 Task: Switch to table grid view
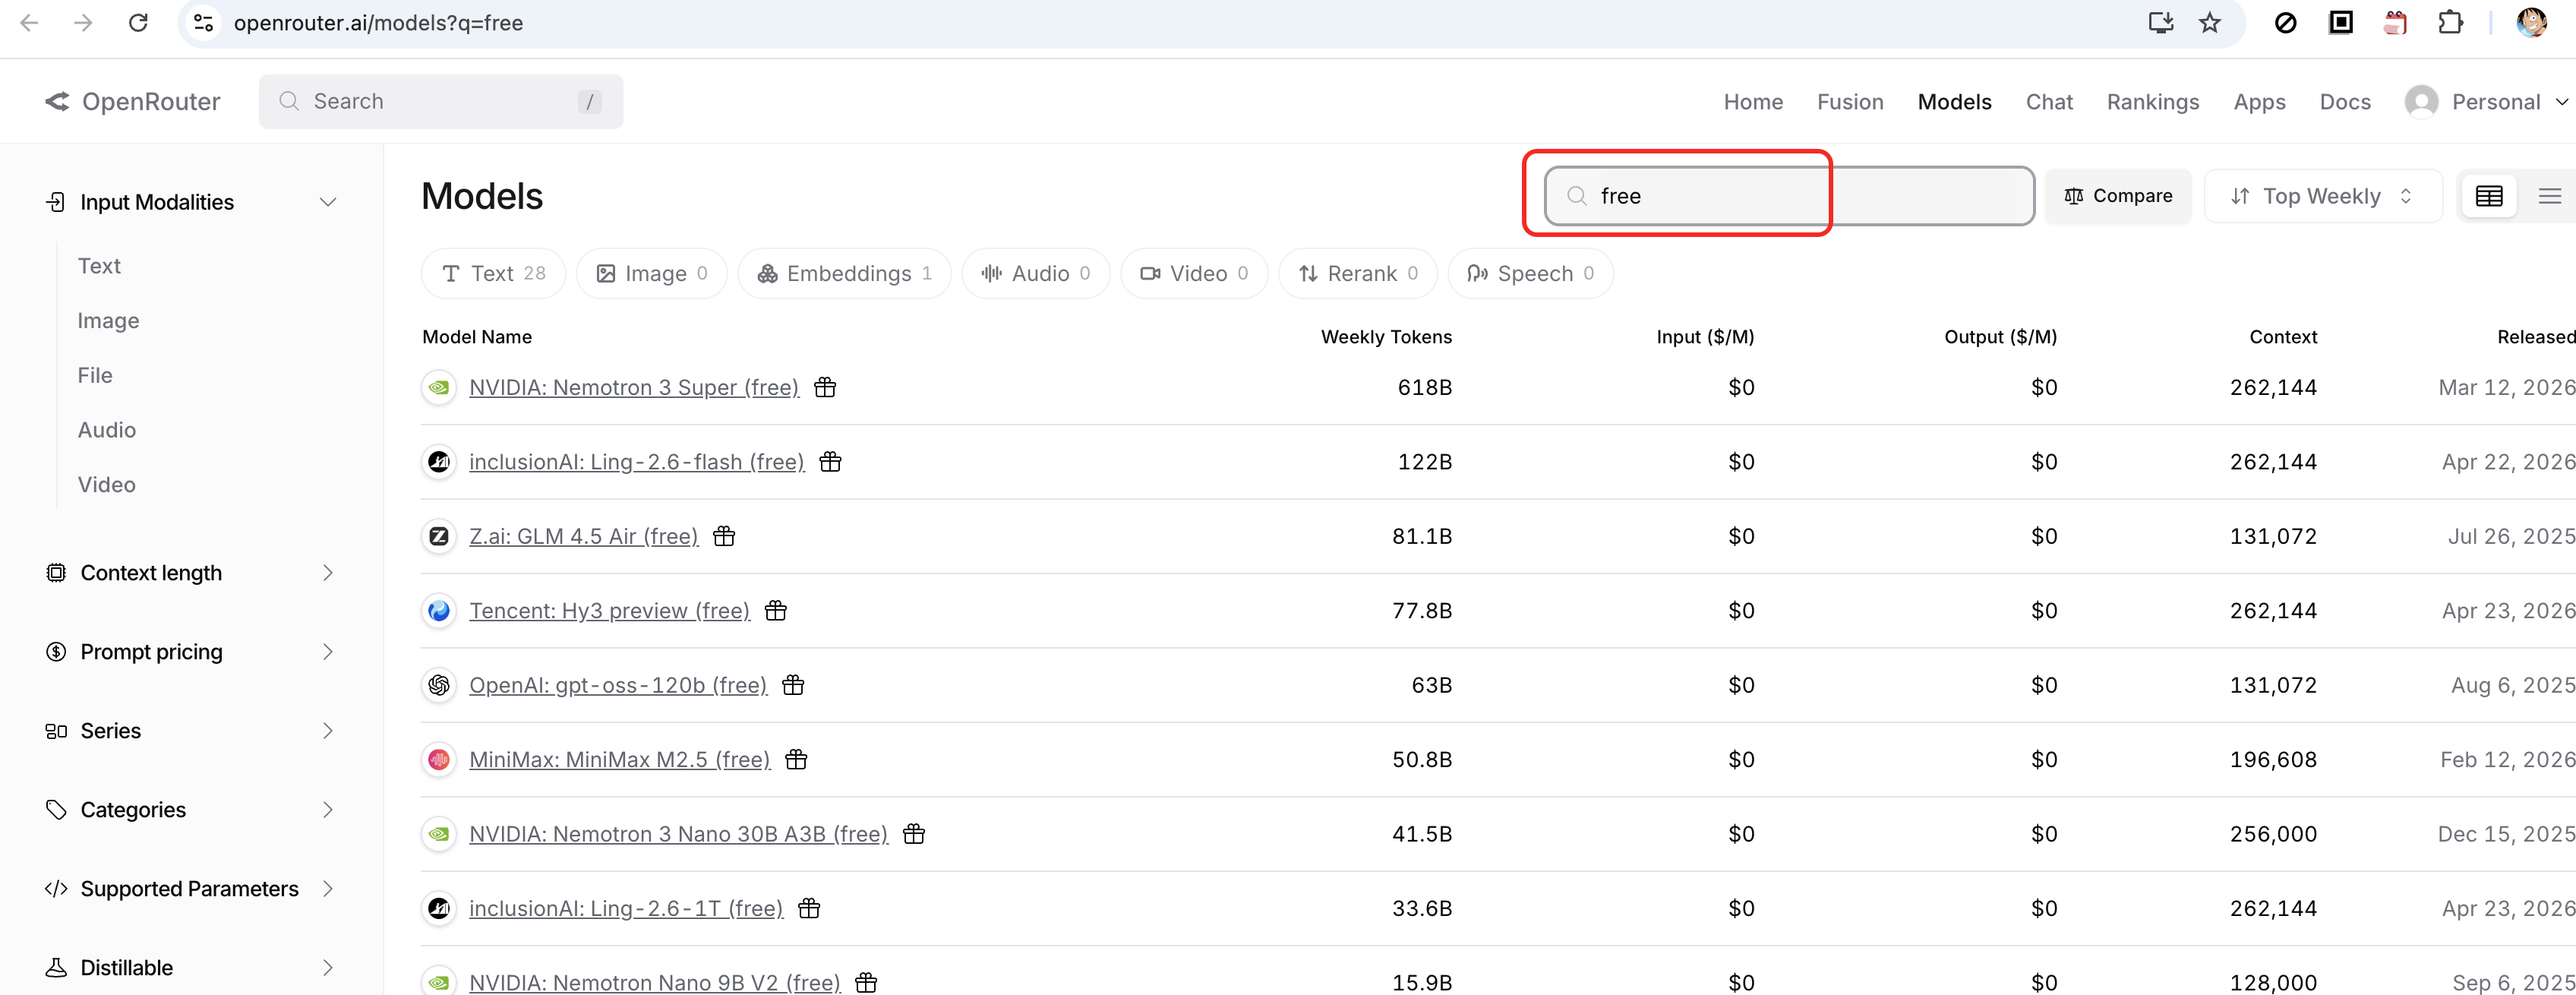click(x=2489, y=196)
